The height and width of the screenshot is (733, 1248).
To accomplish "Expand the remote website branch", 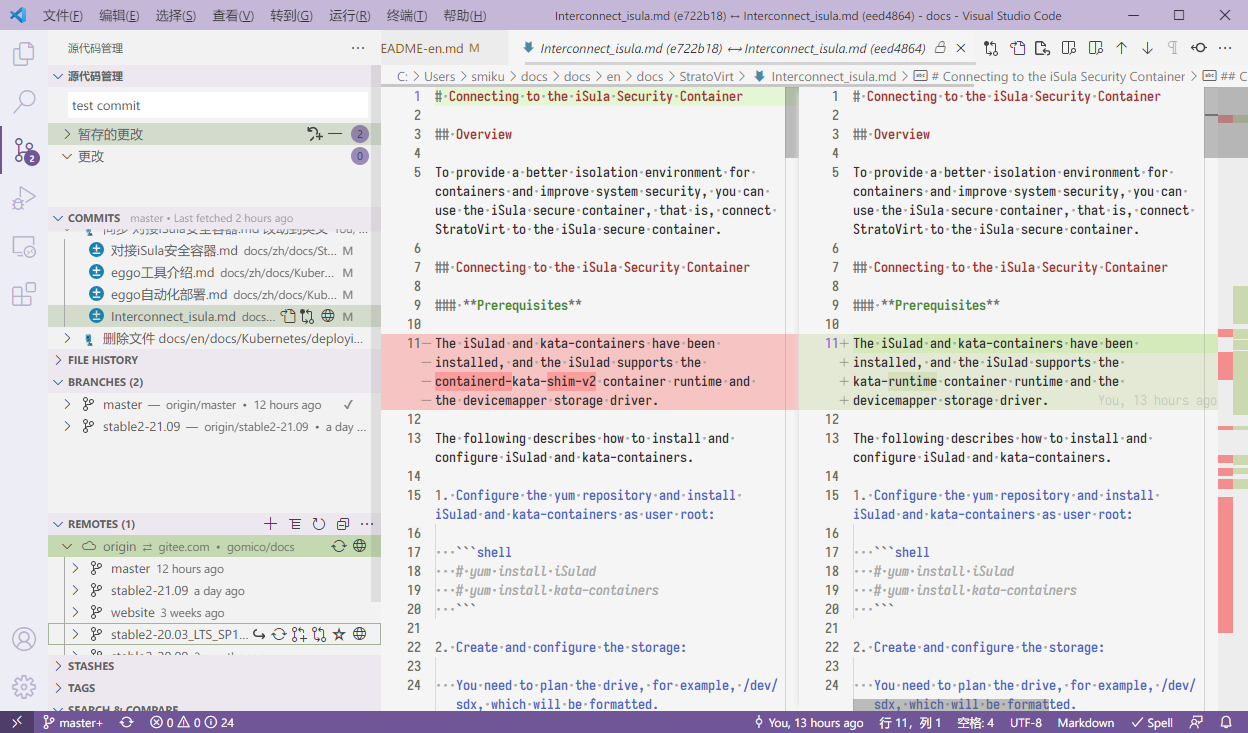I will 76,612.
